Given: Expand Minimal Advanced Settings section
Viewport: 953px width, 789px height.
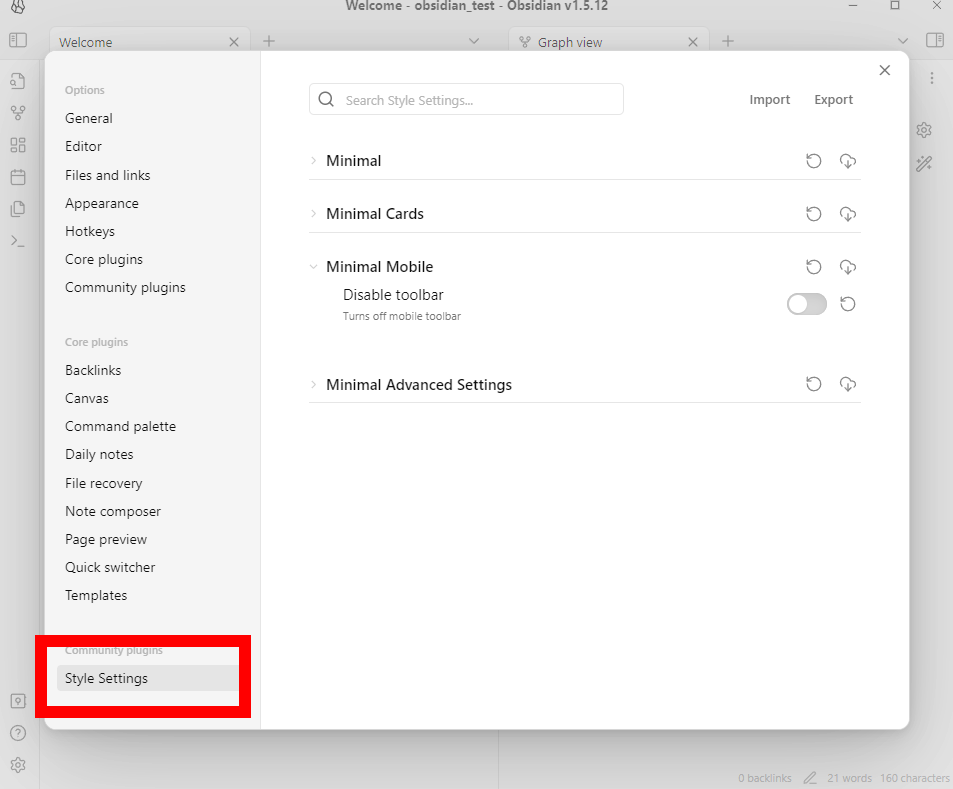Looking at the screenshot, I should click(x=314, y=384).
